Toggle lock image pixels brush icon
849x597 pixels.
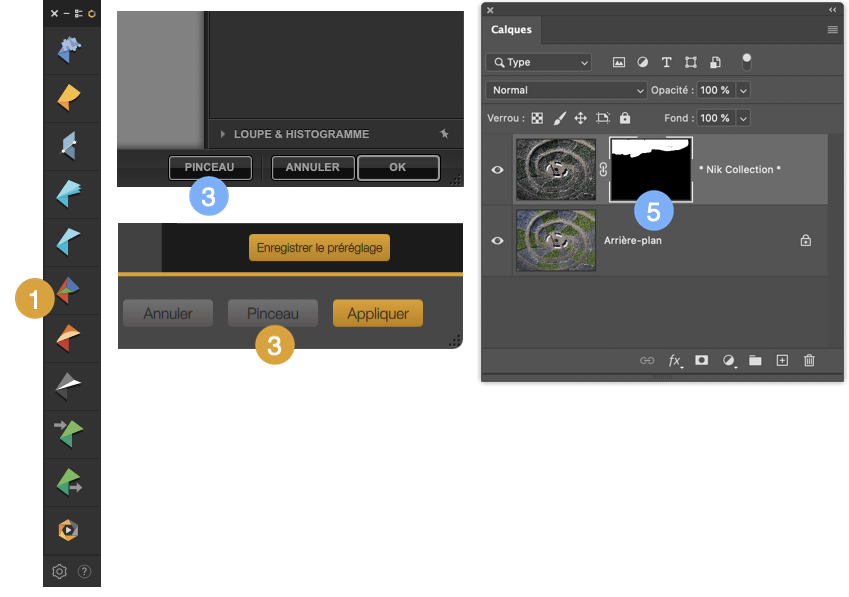coord(560,119)
